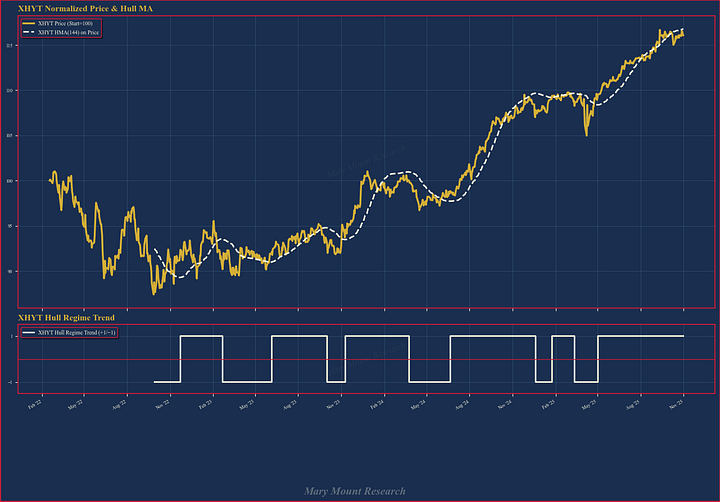720x502 pixels.
Task: Click the Aug '23 x-axis label
Action: (x=290, y=404)
